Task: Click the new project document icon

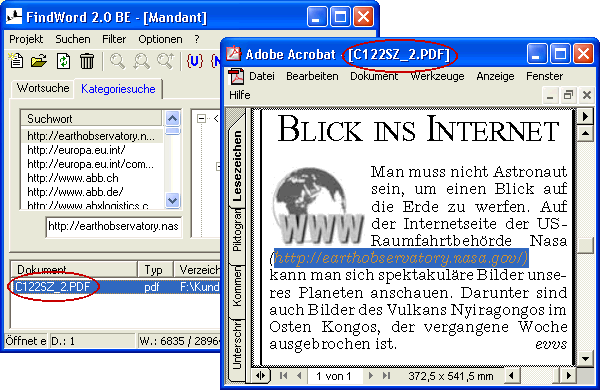Action: pos(16,61)
